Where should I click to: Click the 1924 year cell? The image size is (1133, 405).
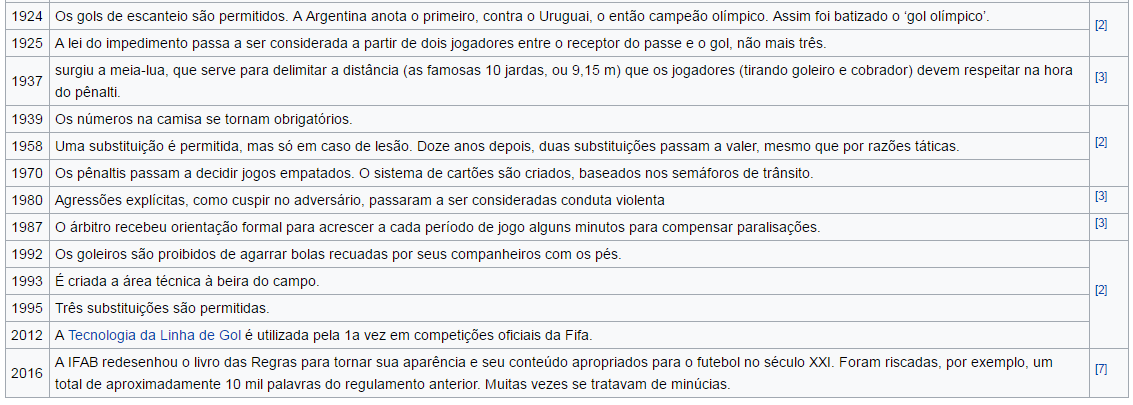(26, 17)
